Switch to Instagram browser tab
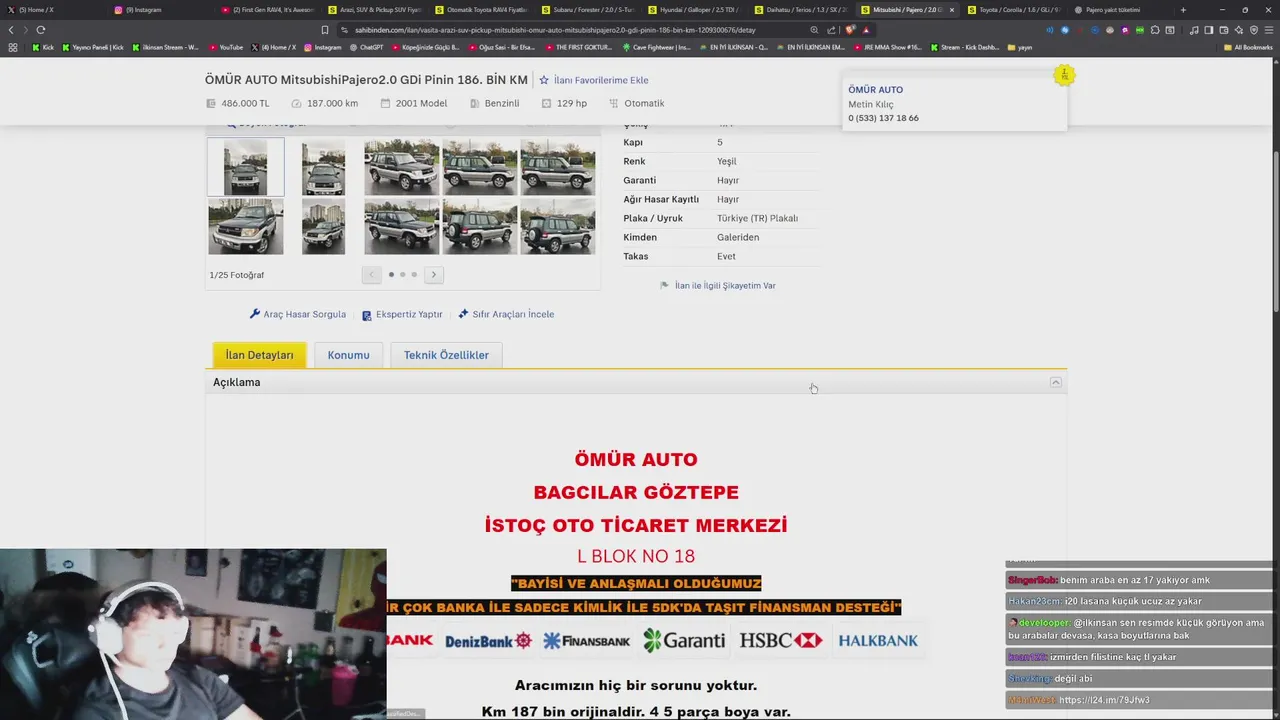 [x=160, y=10]
